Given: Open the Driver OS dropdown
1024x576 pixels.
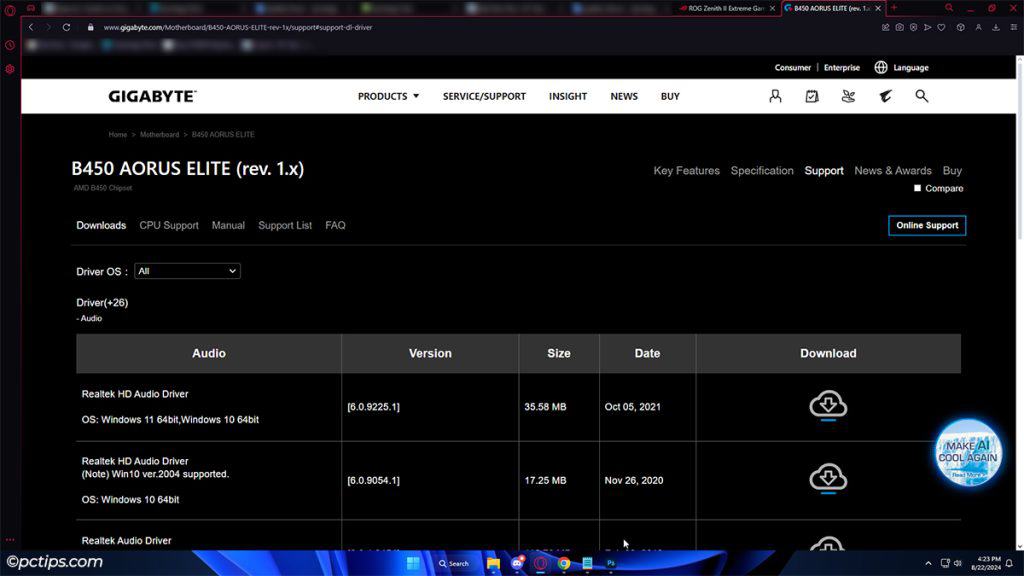Looking at the screenshot, I should (187, 271).
